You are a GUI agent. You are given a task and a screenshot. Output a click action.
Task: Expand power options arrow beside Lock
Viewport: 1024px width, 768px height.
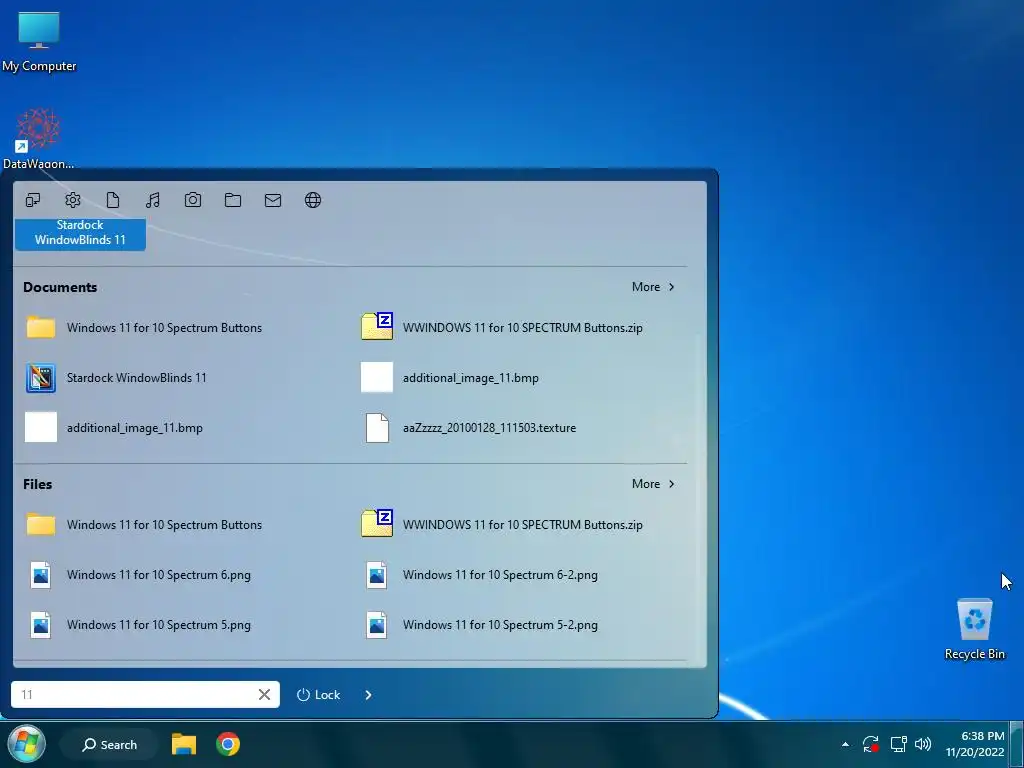click(x=368, y=695)
